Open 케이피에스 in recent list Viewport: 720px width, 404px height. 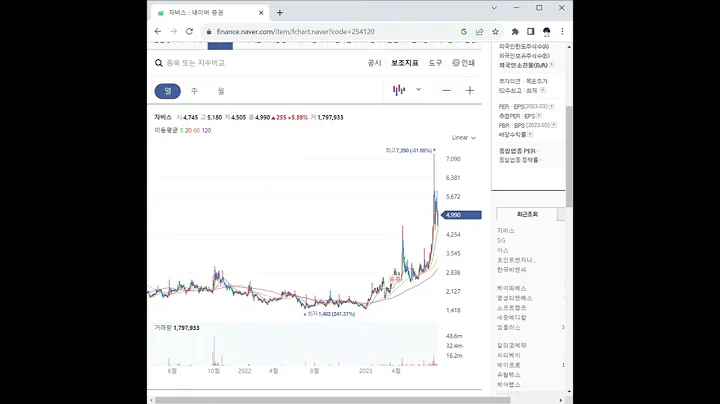click(x=512, y=288)
